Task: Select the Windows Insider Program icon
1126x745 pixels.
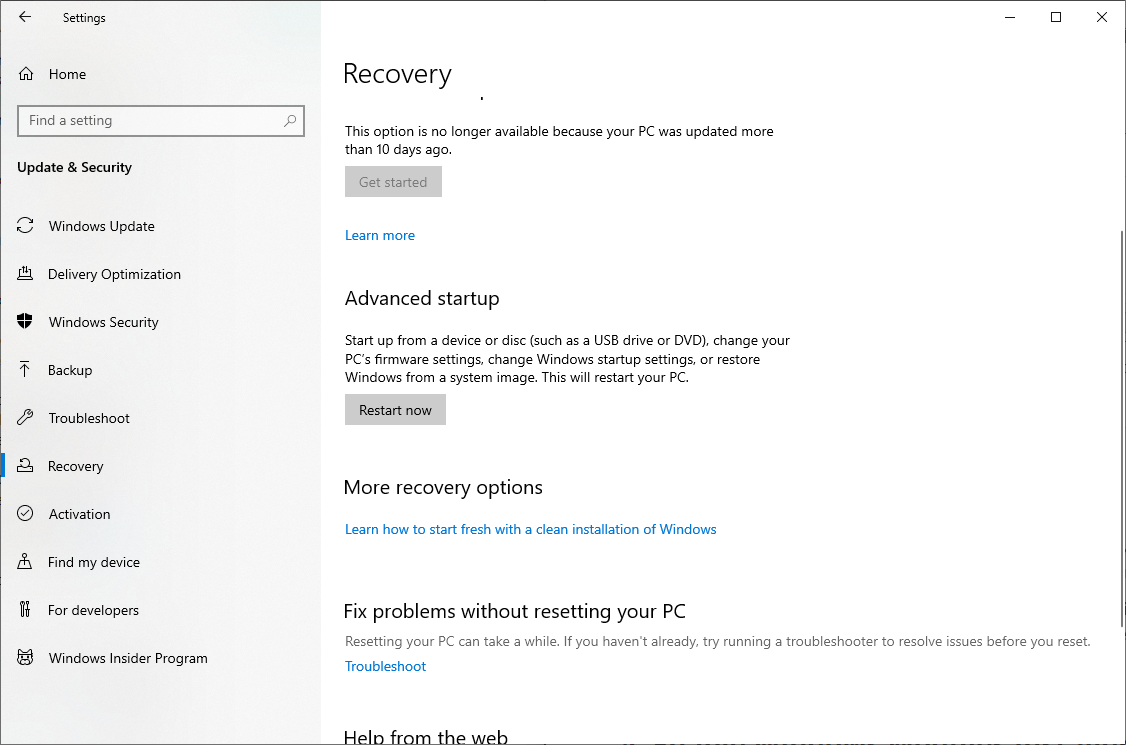Action: pyautogui.click(x=25, y=658)
